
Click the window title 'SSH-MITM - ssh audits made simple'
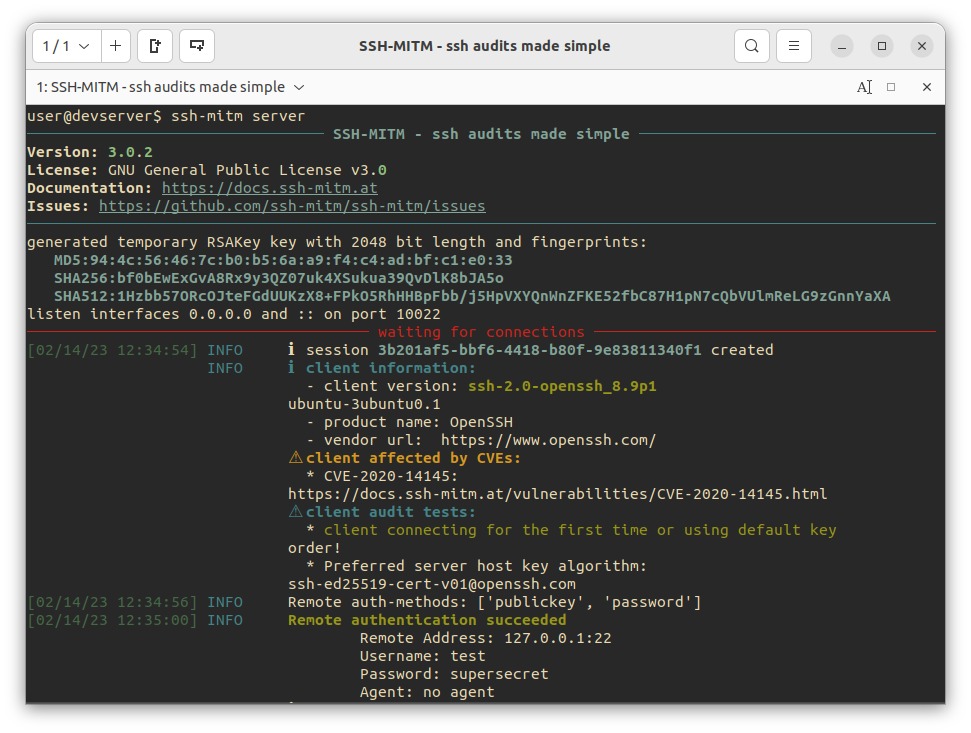coord(484,46)
